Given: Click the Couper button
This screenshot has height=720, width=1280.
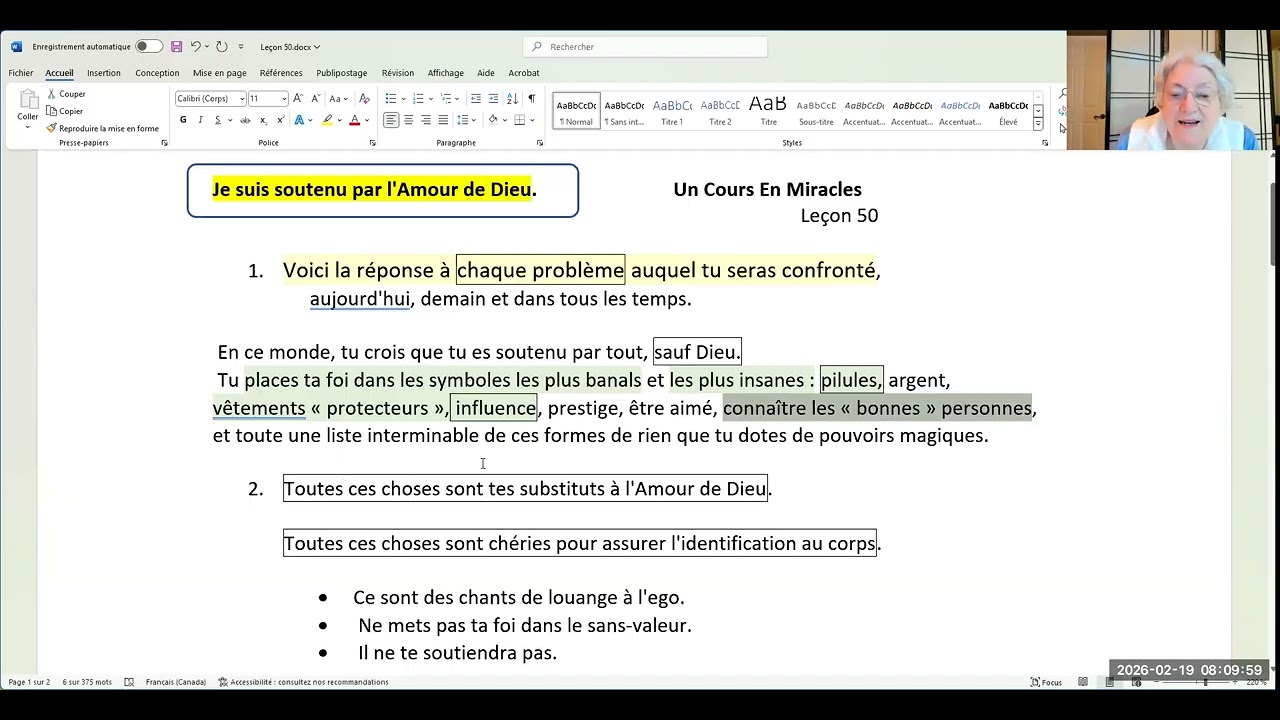Looking at the screenshot, I should point(66,94).
